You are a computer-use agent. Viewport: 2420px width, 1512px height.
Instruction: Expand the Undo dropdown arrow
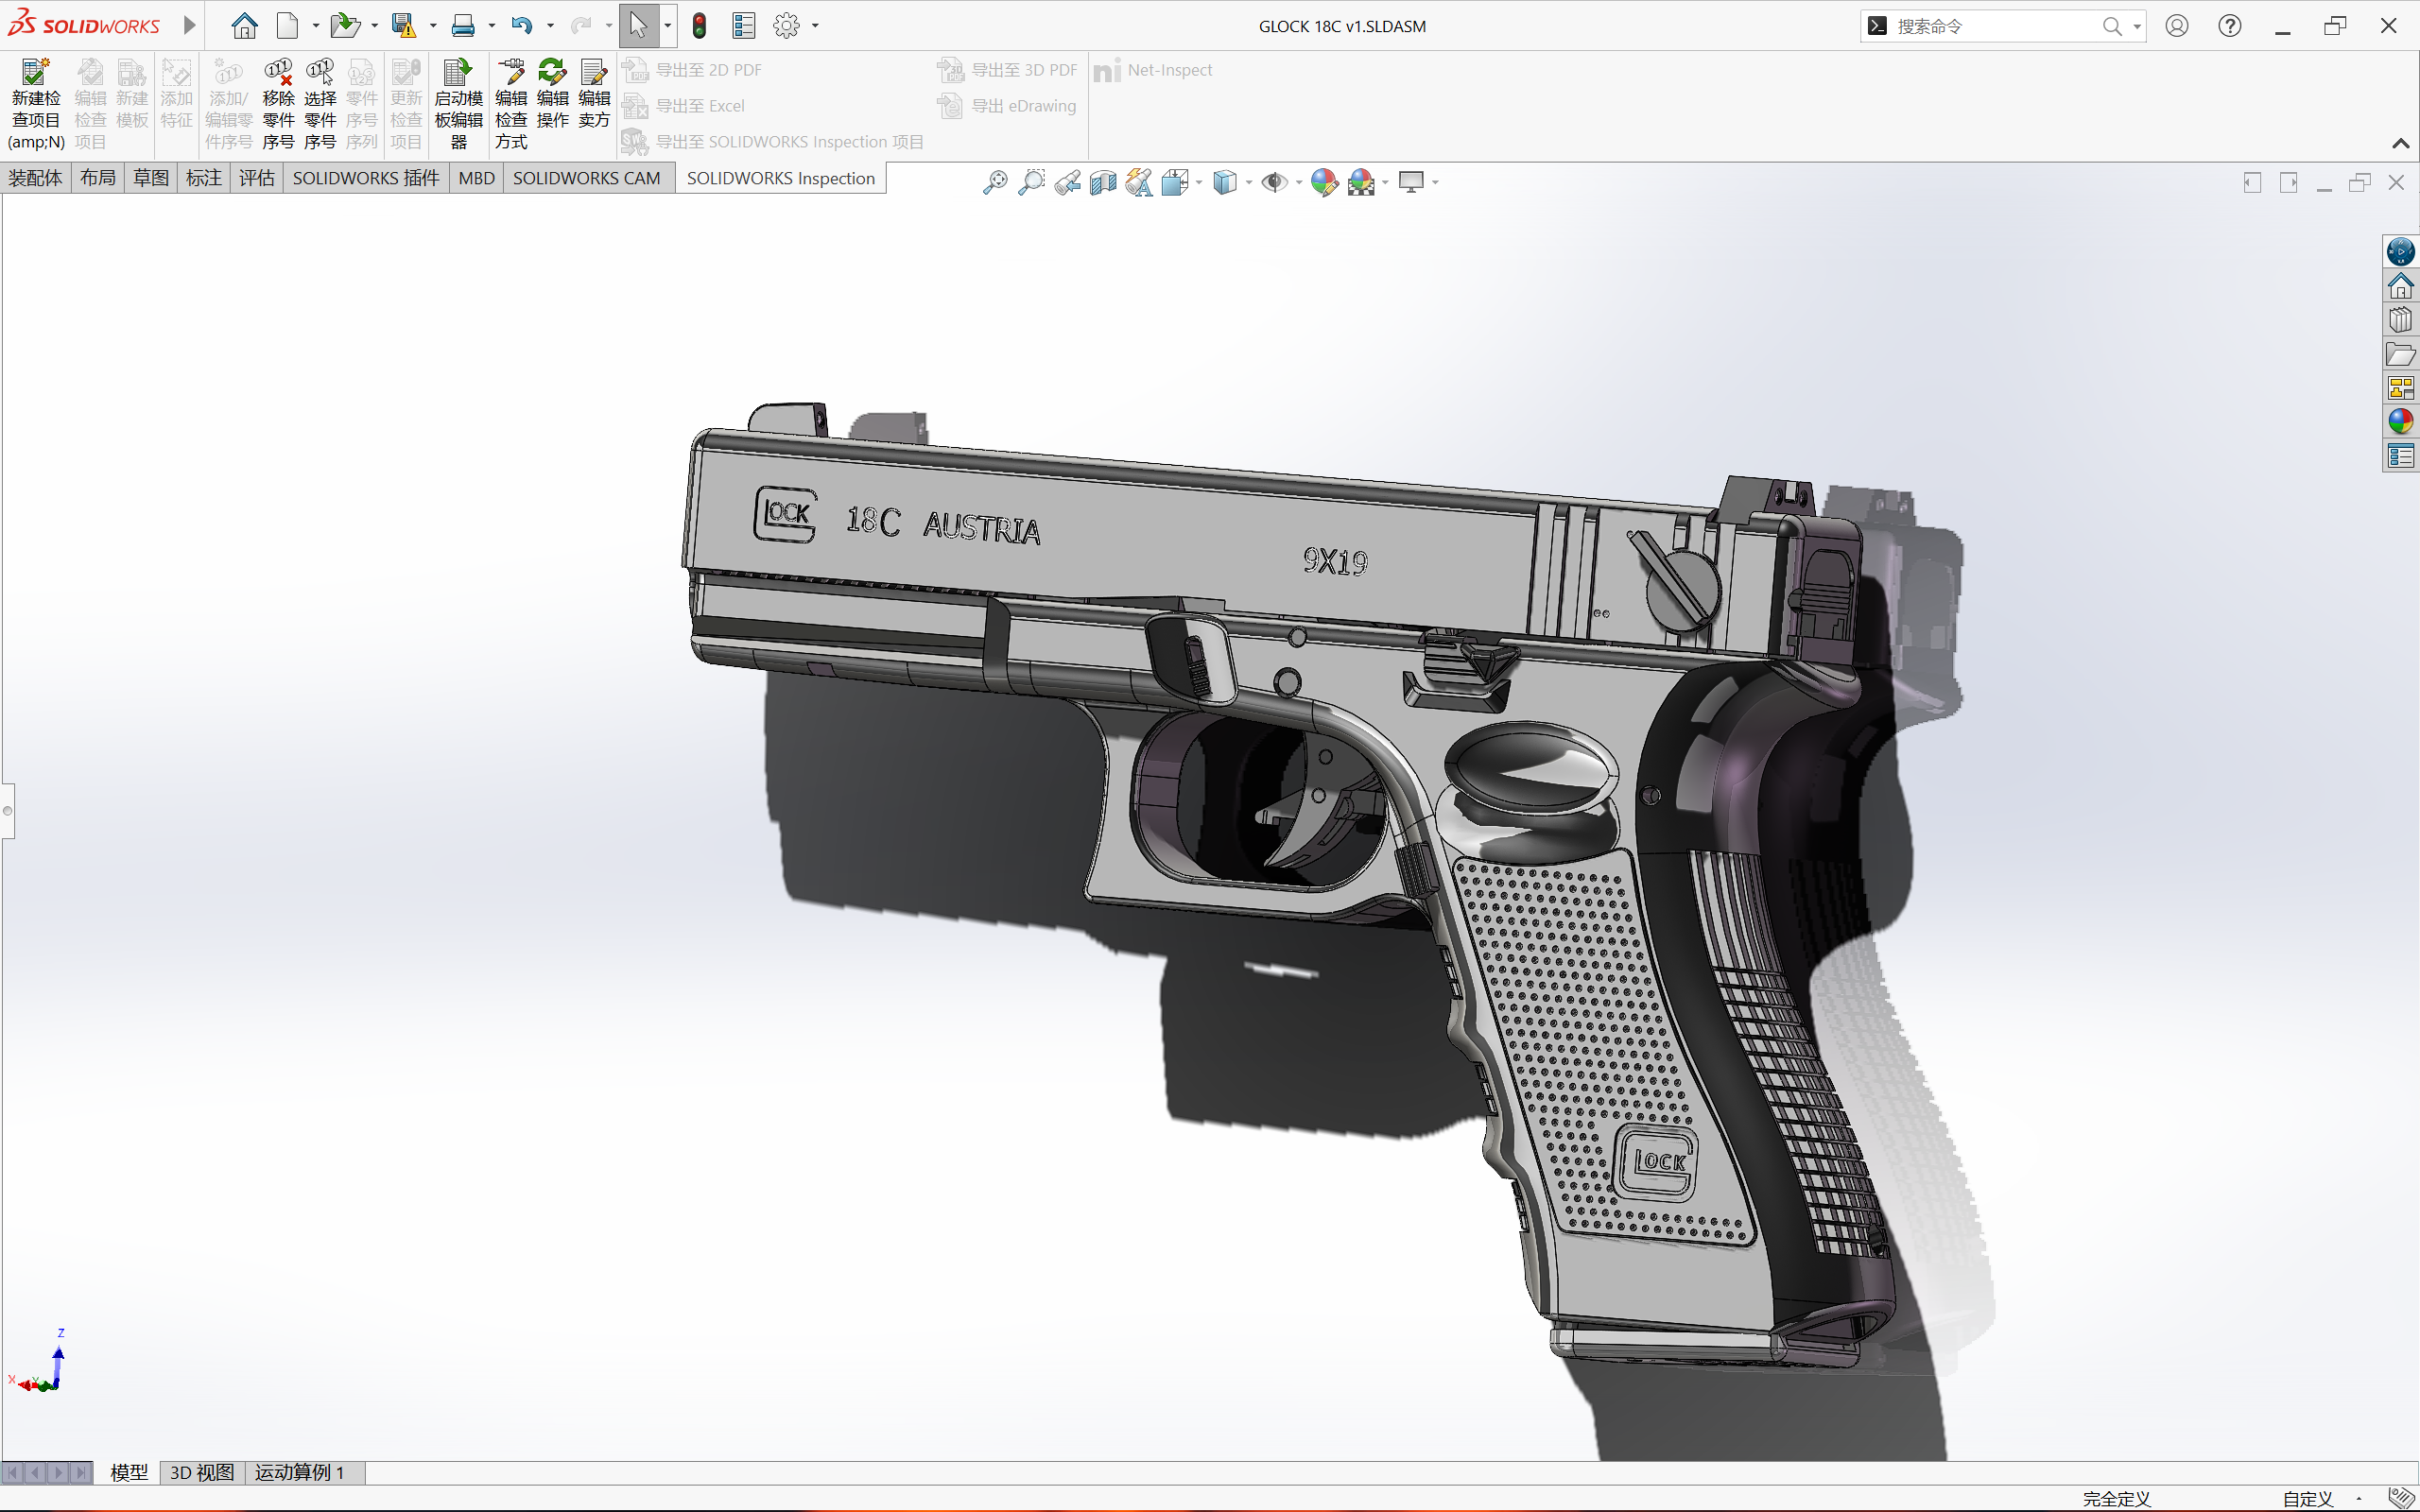(x=550, y=26)
